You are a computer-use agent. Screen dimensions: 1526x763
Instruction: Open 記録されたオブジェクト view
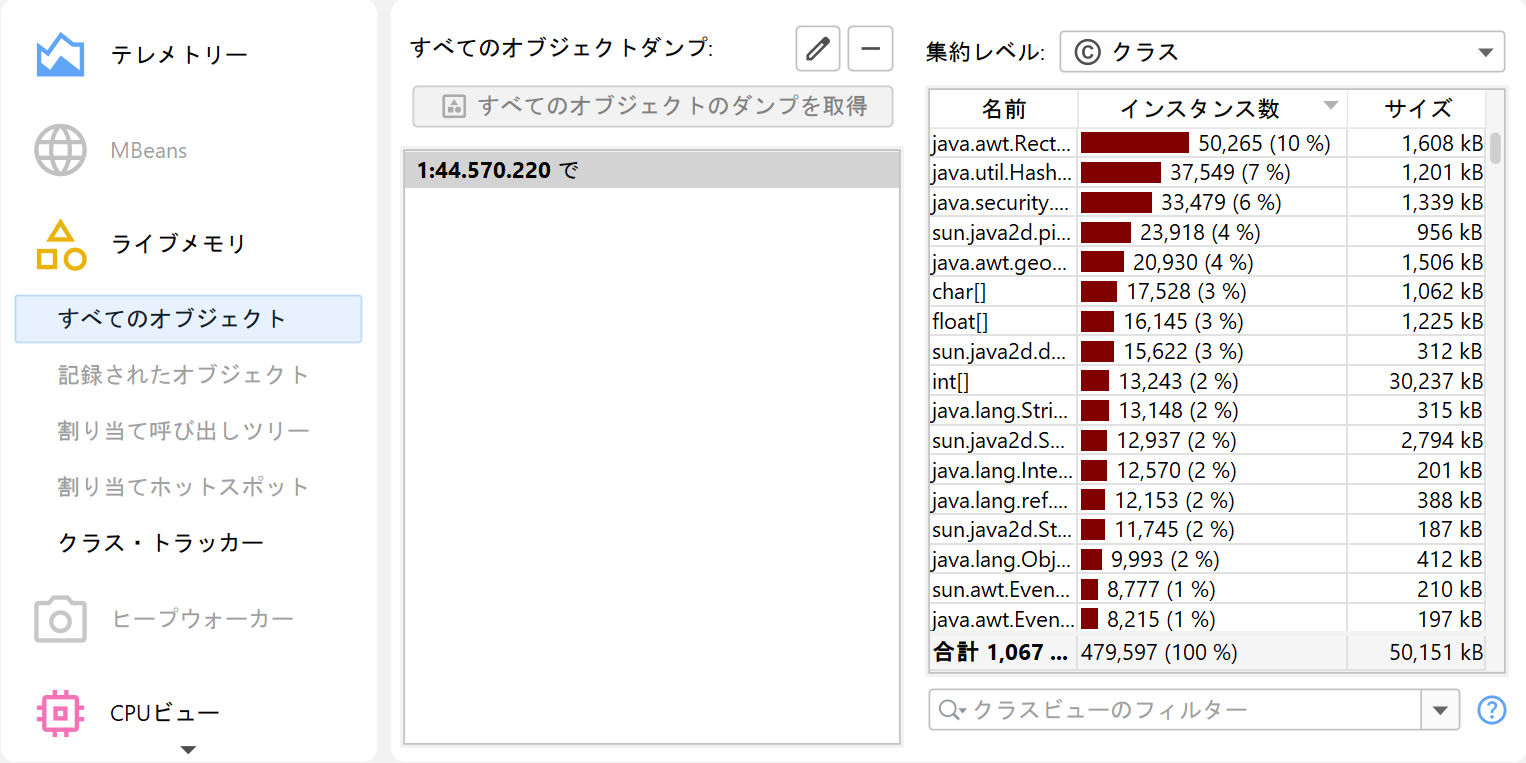tap(184, 375)
